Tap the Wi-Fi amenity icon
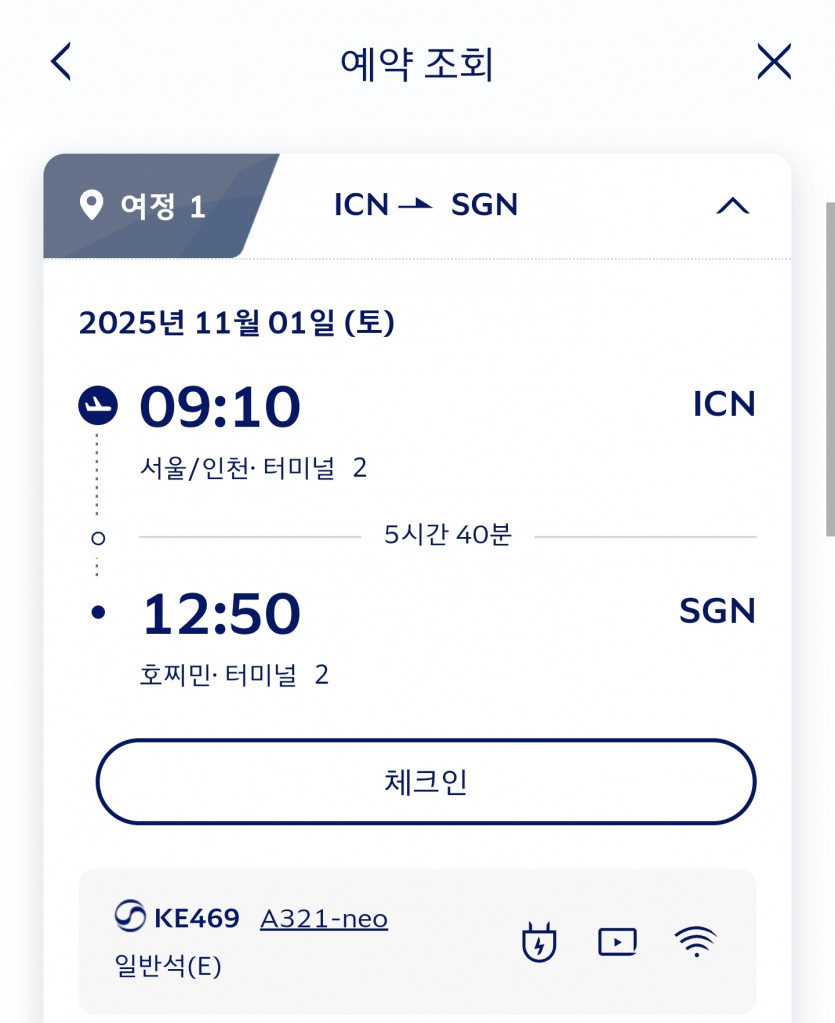 pyautogui.click(x=696, y=942)
